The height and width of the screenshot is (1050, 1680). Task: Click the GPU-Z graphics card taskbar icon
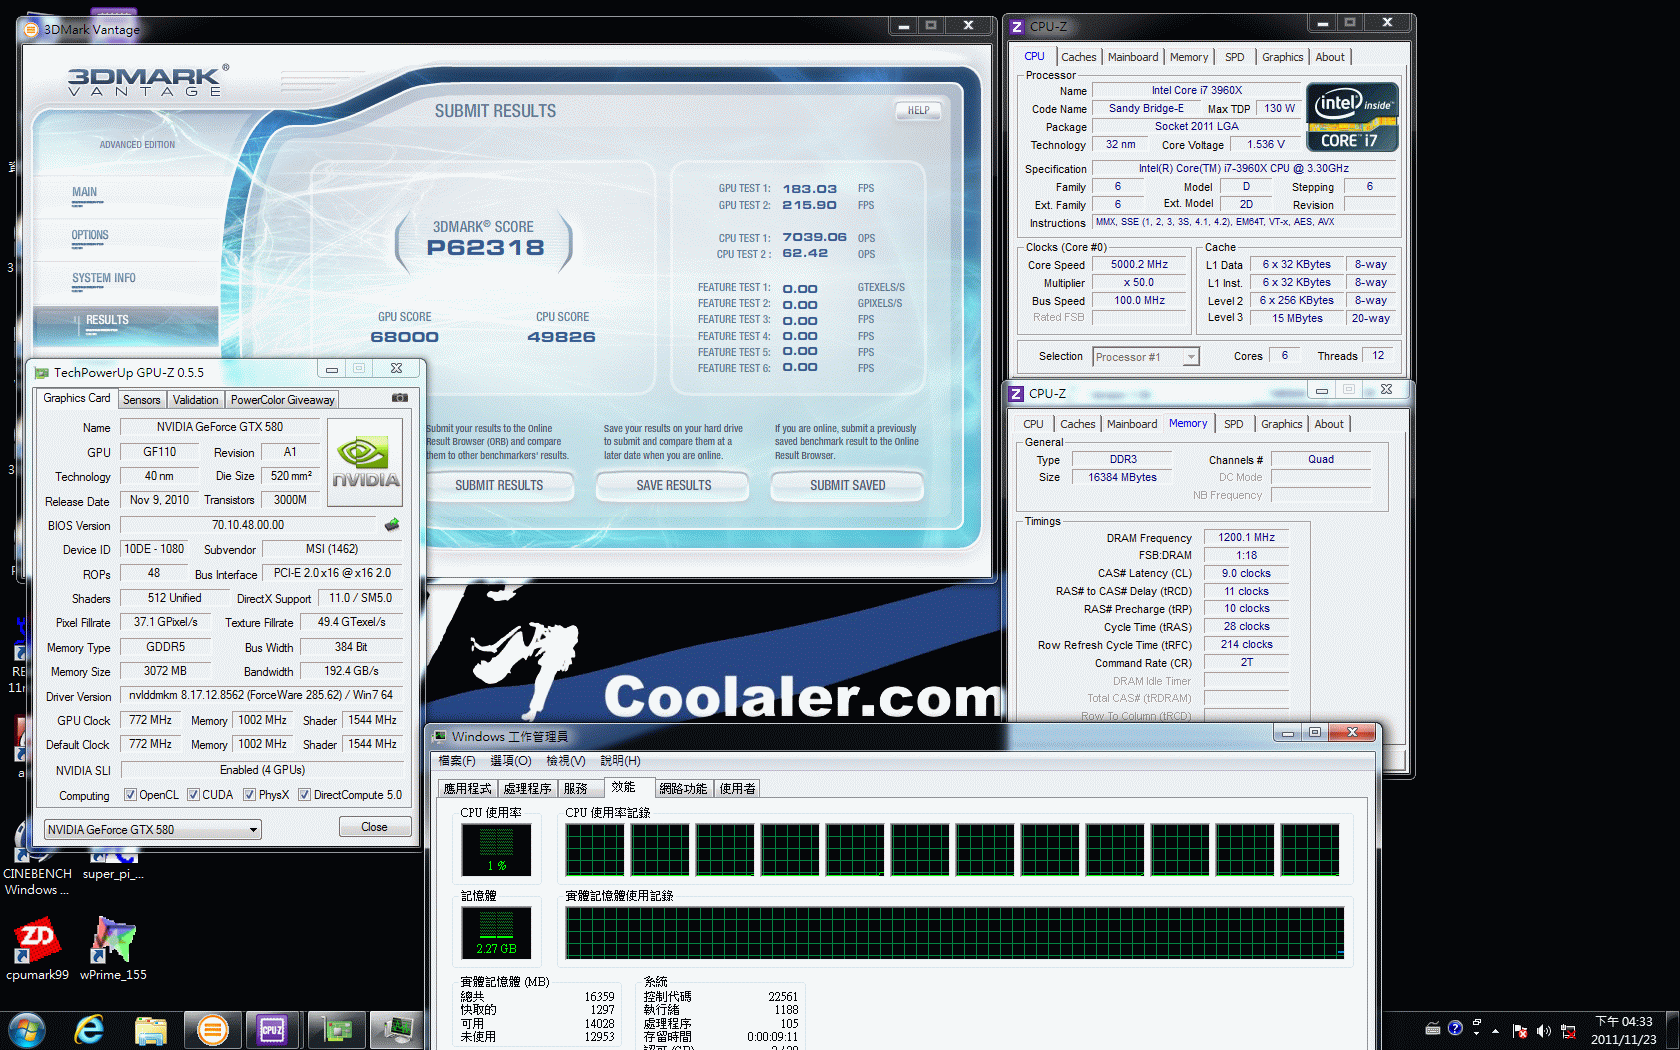pyautogui.click(x=336, y=1030)
